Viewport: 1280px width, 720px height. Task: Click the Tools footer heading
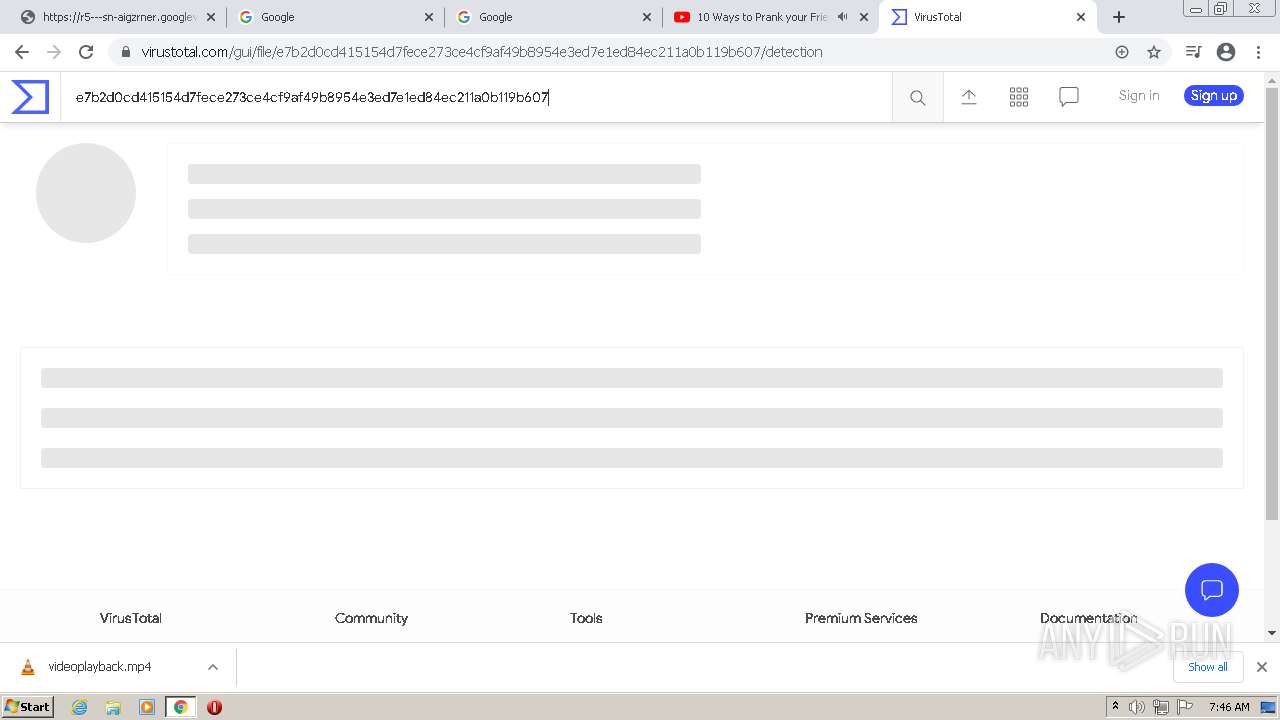(586, 618)
